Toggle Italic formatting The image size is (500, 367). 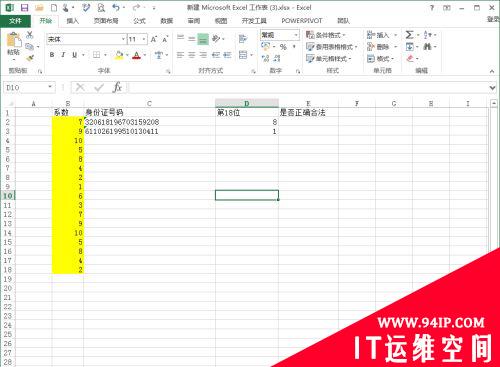pyautogui.click(x=63, y=55)
